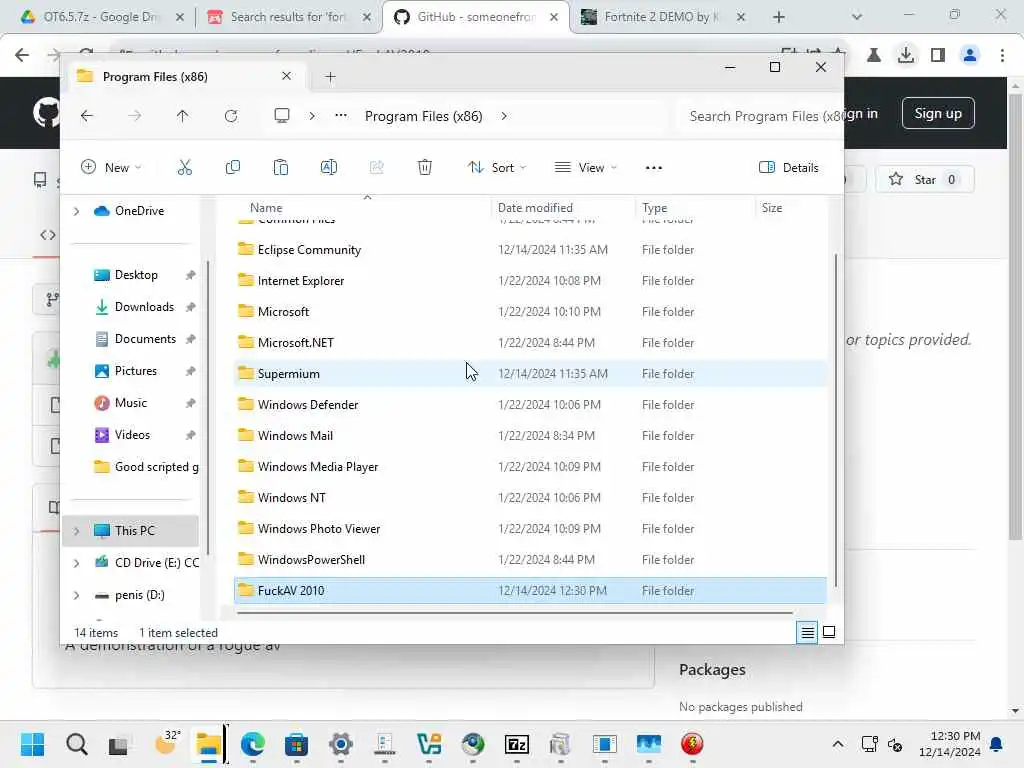The width and height of the screenshot is (1024, 768).
Task: Open Videos in the navigation pane
Action: click(132, 435)
